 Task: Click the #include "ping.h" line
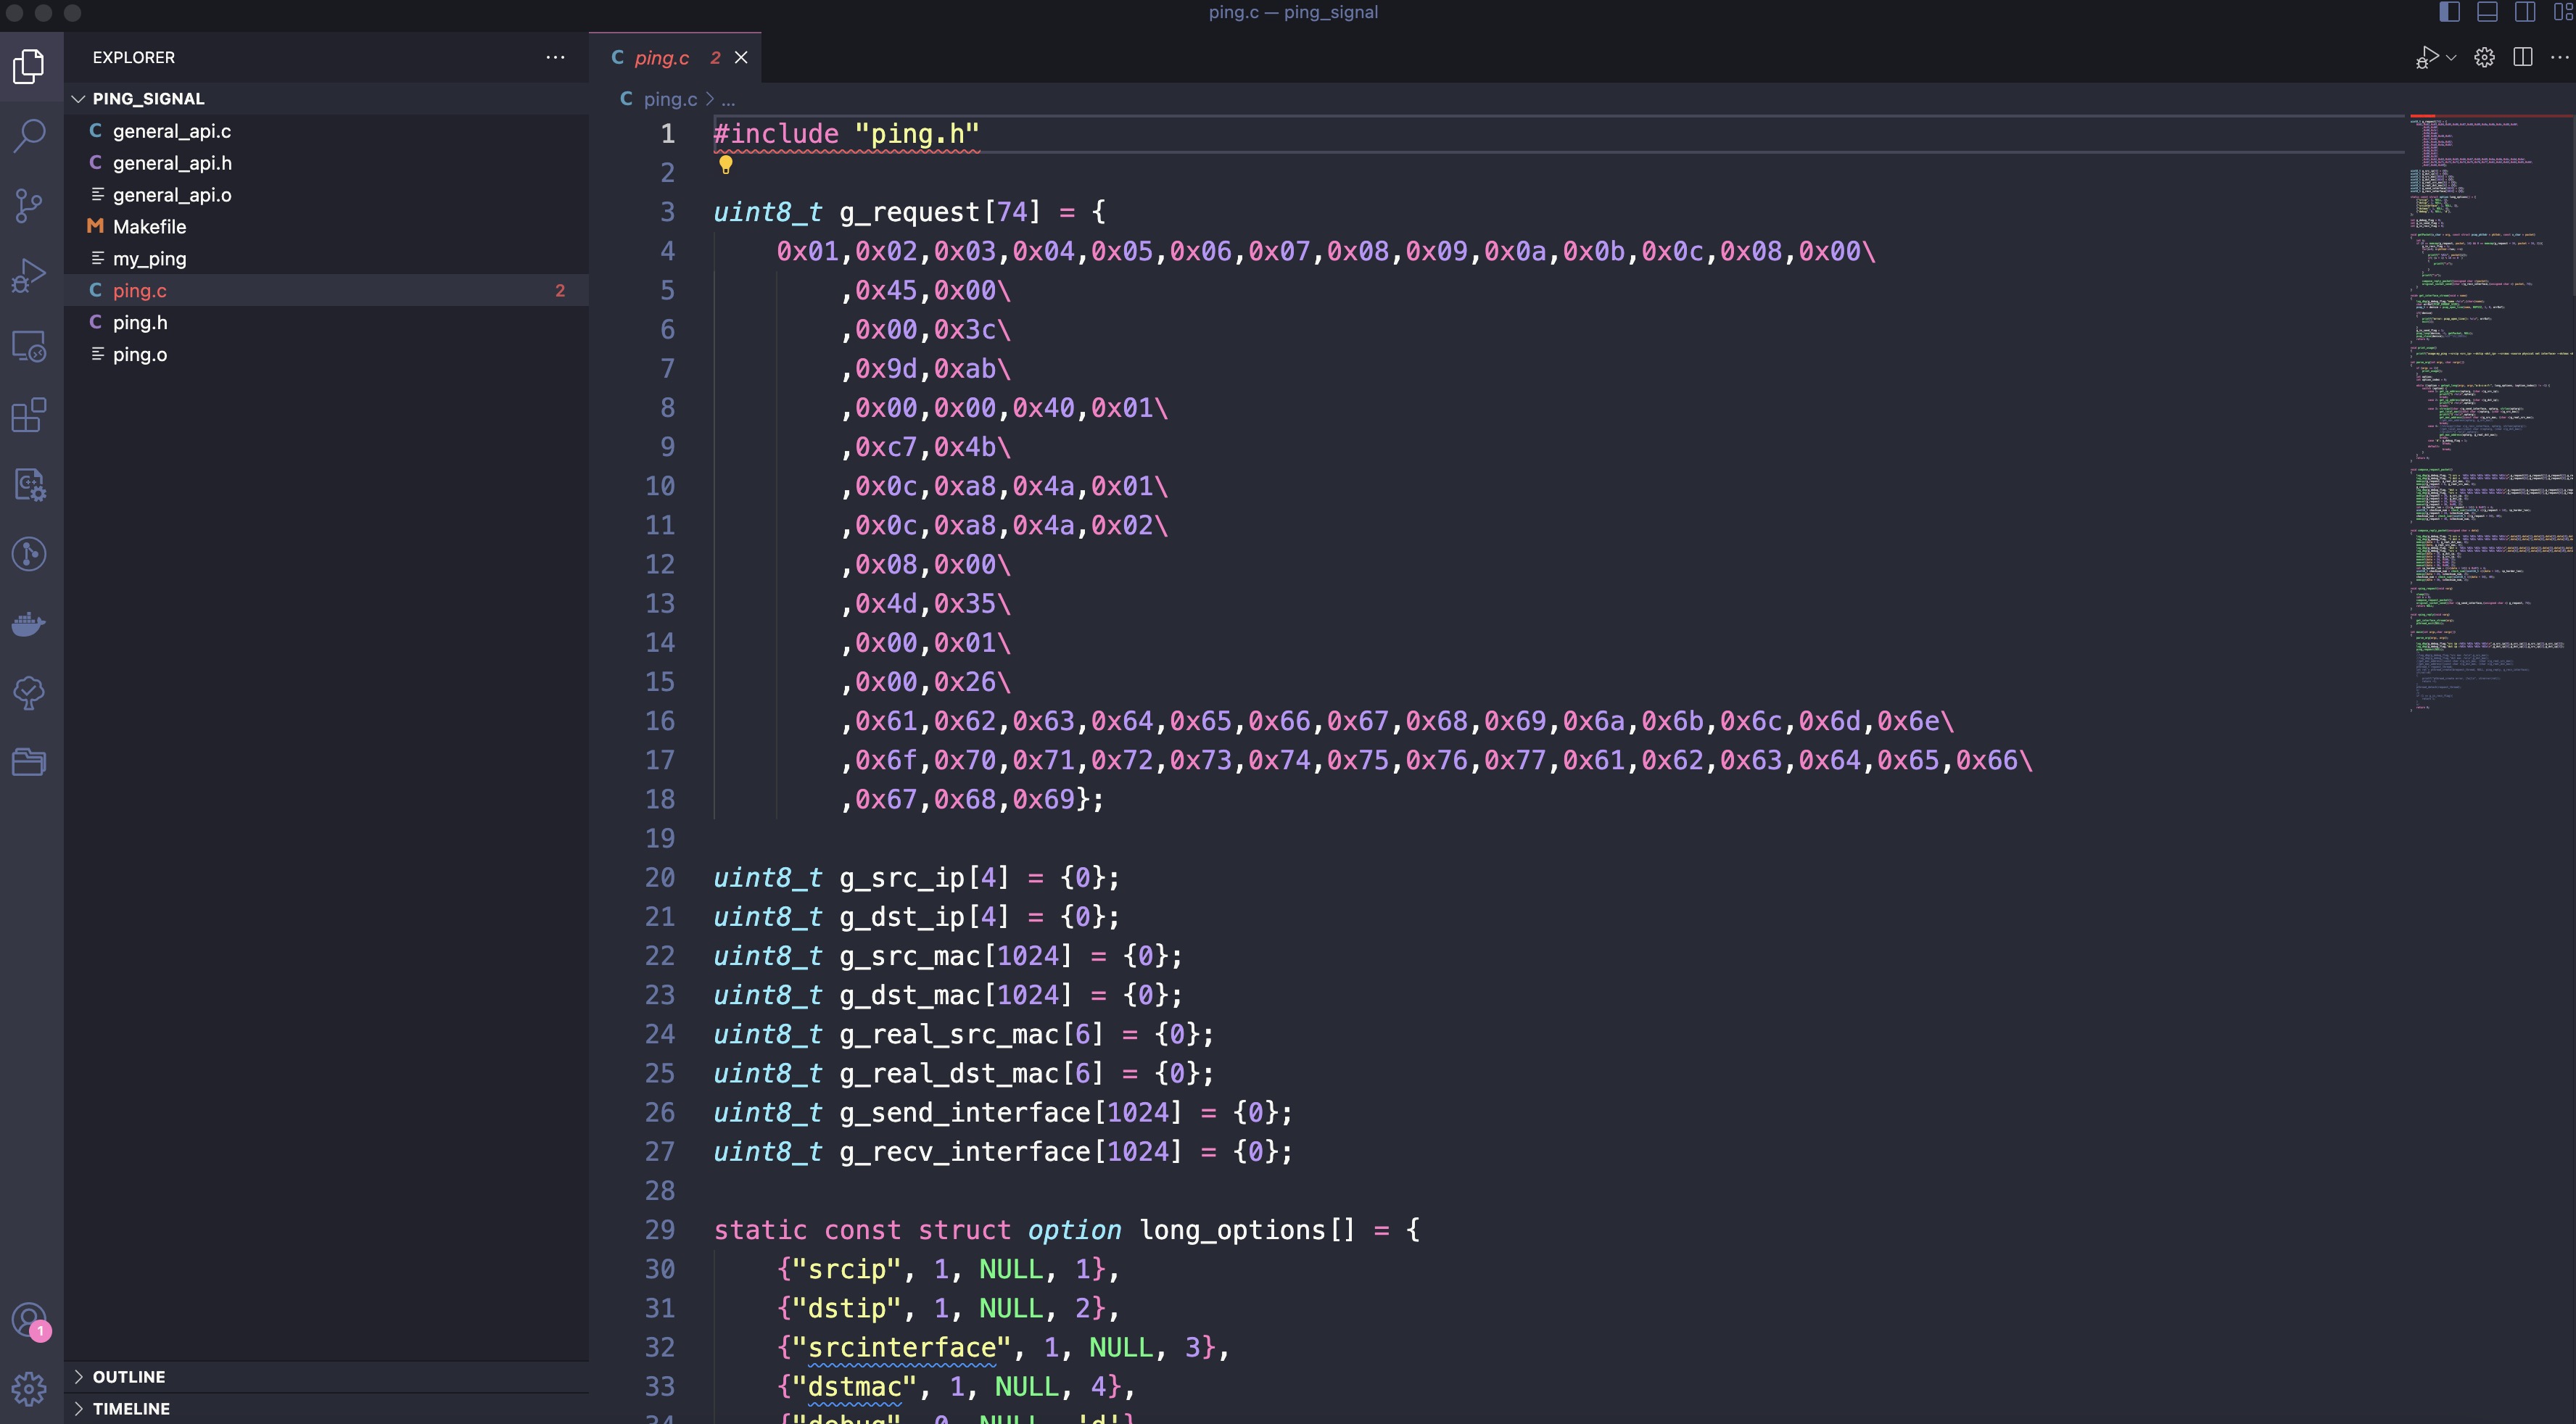846,134
